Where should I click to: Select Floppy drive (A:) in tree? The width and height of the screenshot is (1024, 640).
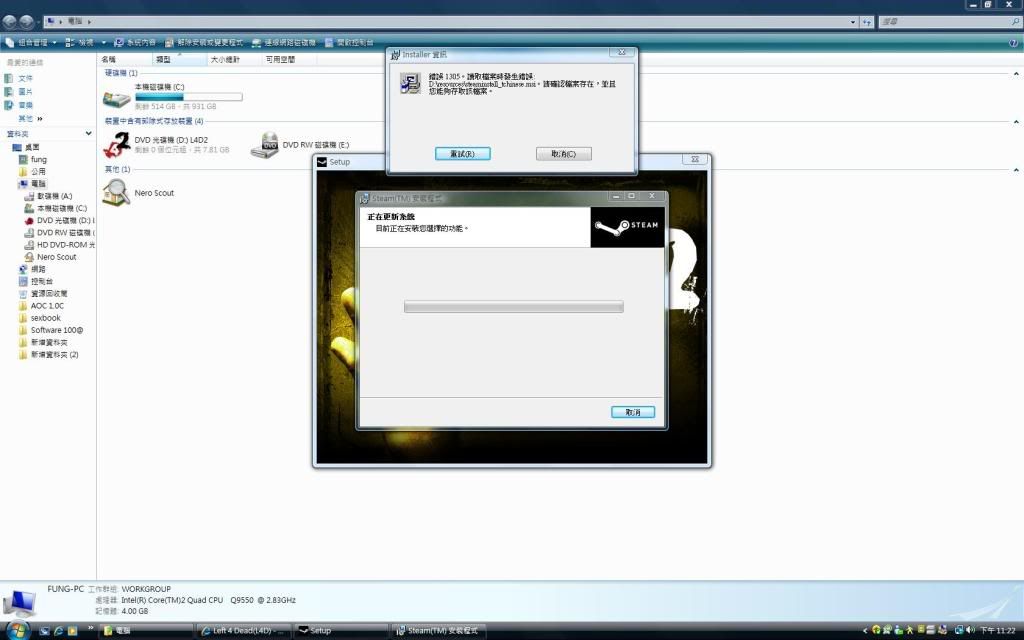(x=48, y=196)
